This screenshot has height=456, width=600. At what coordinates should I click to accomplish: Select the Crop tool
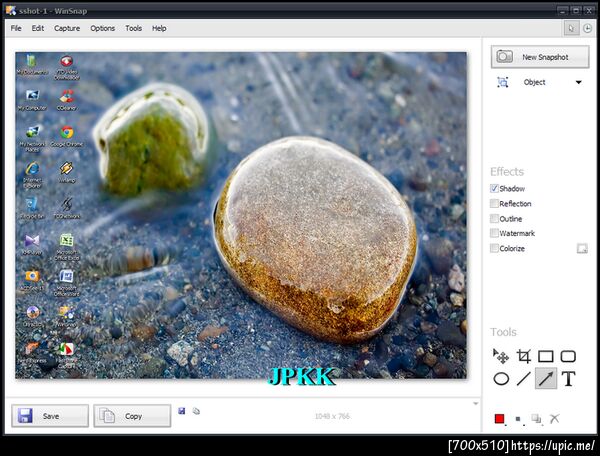point(523,356)
